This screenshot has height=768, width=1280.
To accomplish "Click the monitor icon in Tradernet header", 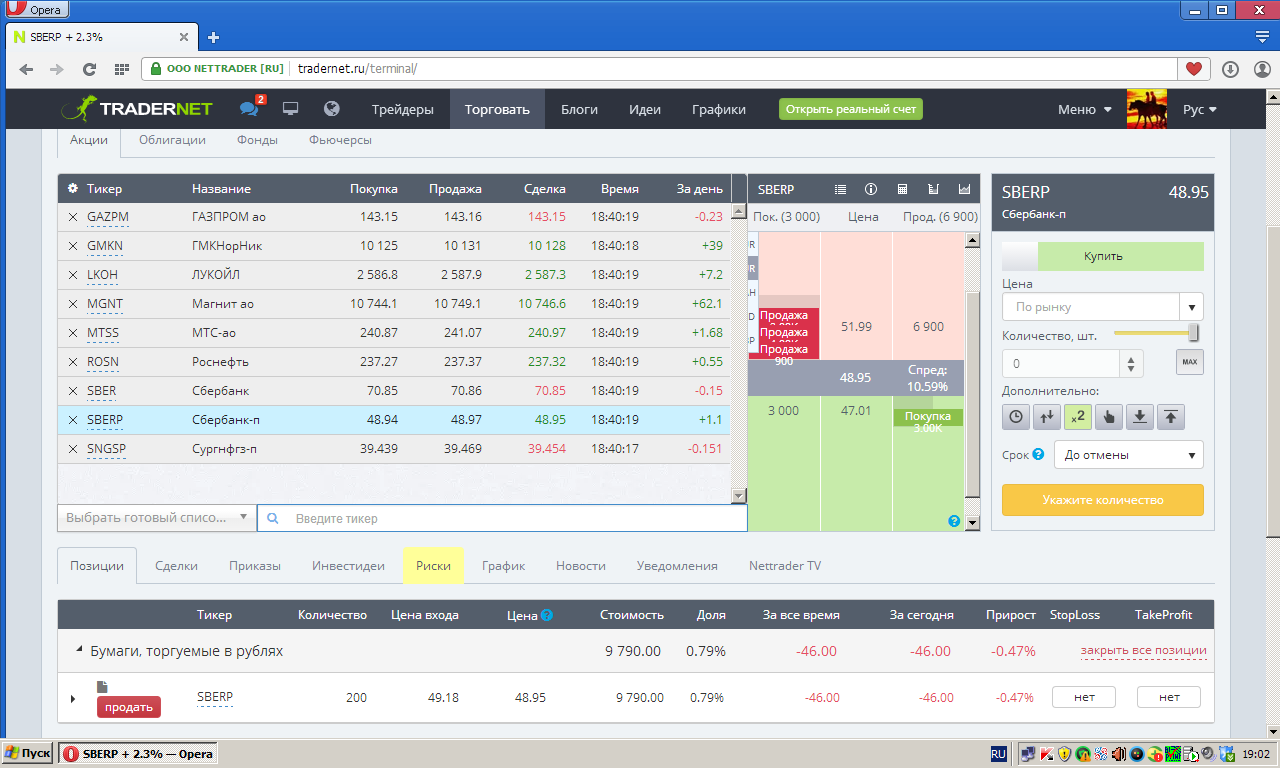I will (x=291, y=109).
